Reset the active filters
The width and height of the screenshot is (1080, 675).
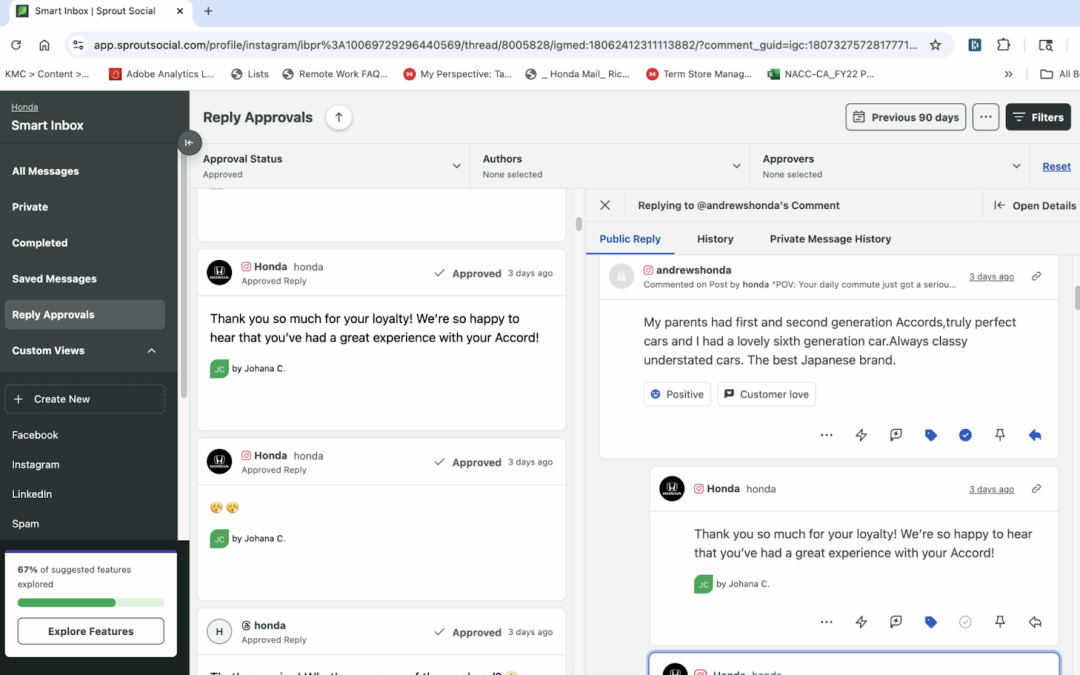[x=1055, y=166]
